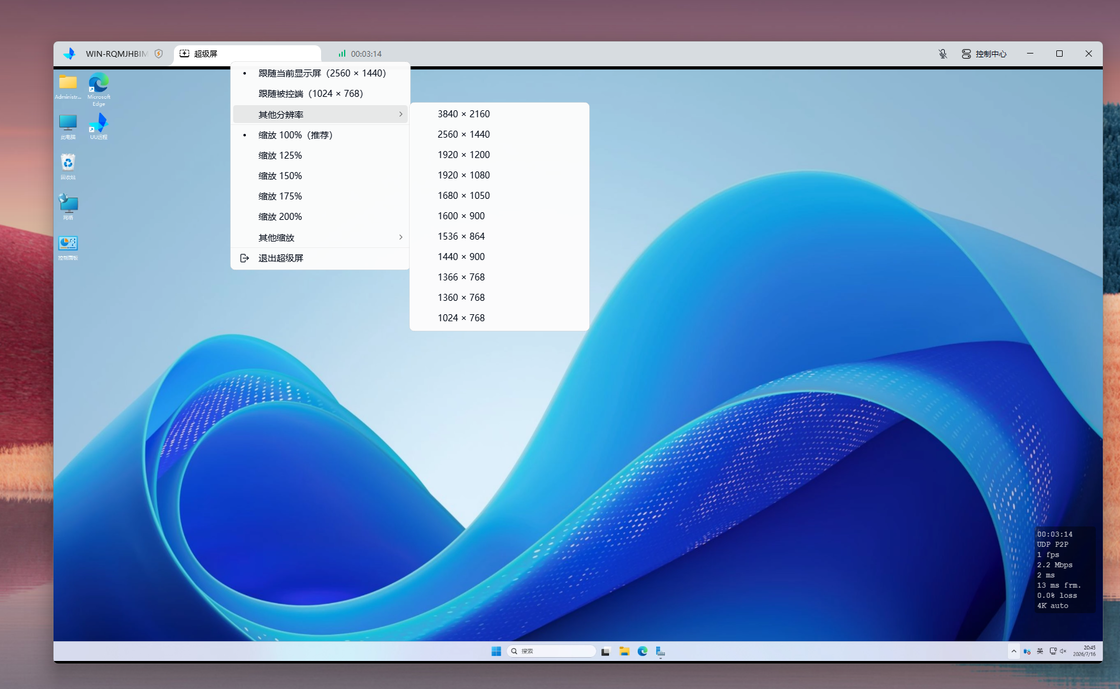Click the 英 input method indicator
Viewport: 1120px width, 689px height.
tap(1040, 651)
